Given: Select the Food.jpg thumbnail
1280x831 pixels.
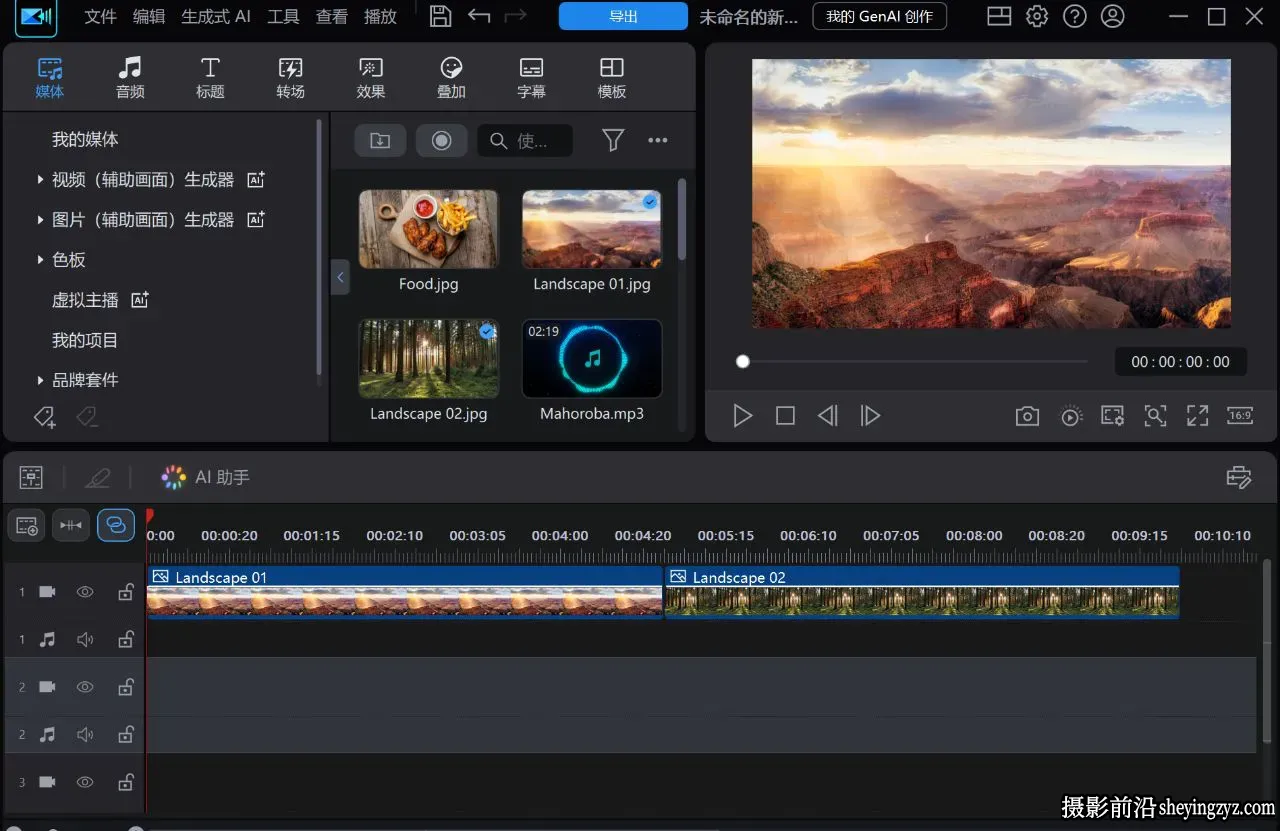Looking at the screenshot, I should (x=429, y=229).
